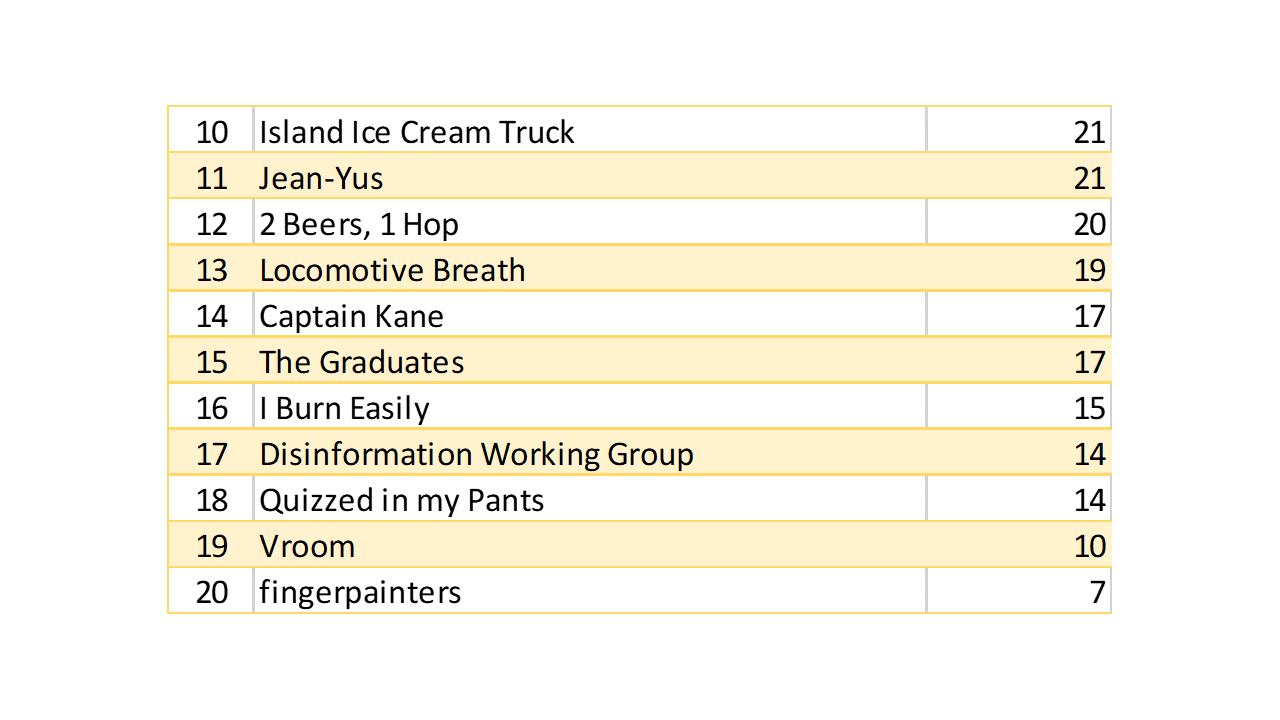1280x720 pixels.
Task: Click the Quizzed in my Pants team
Action: (x=401, y=500)
